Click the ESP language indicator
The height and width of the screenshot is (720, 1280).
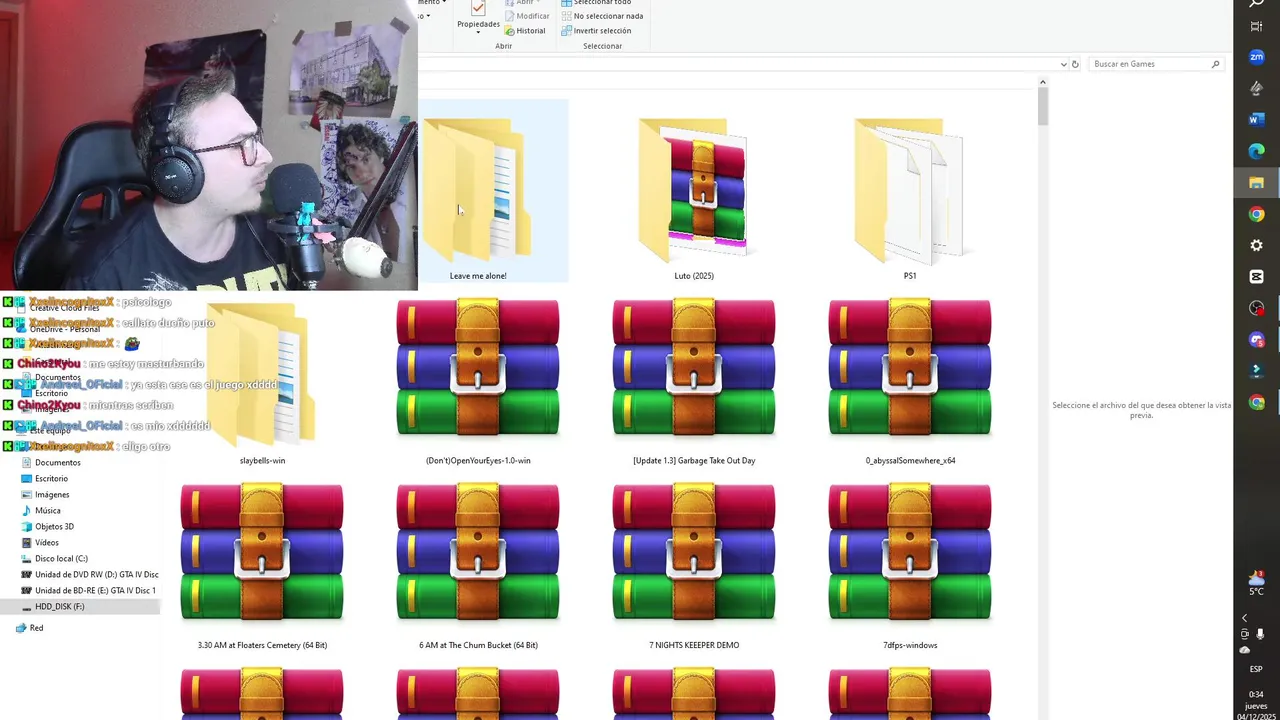[x=1256, y=669]
